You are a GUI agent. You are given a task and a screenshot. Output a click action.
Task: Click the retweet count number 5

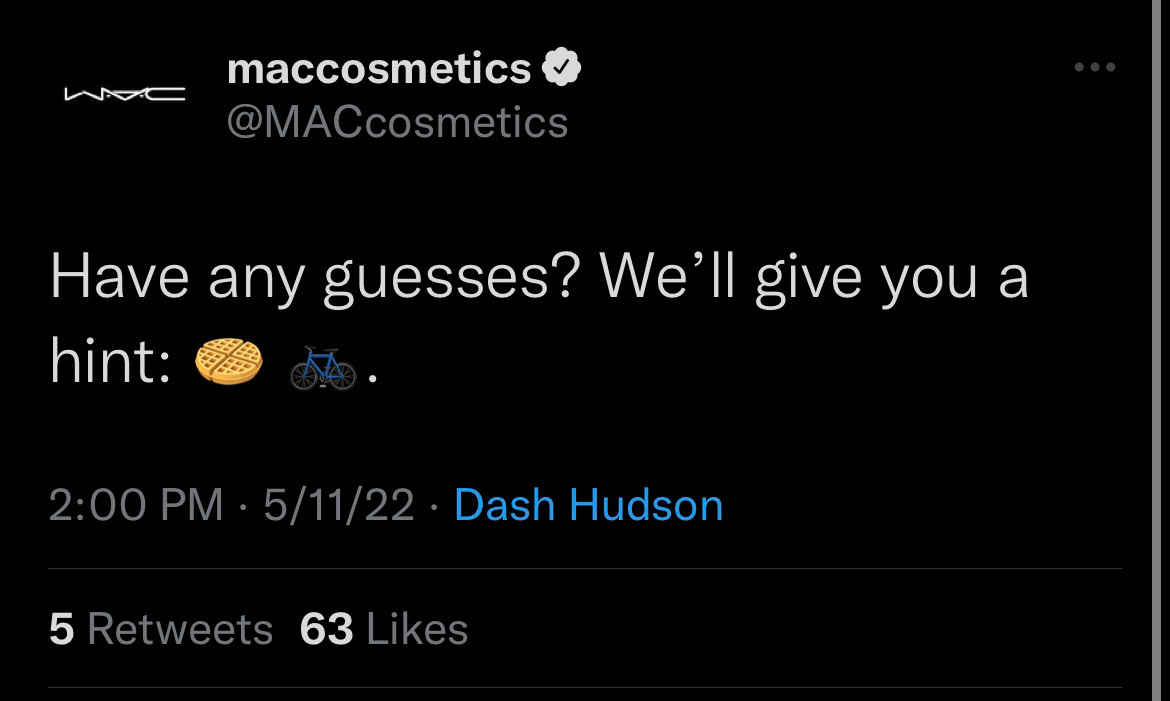61,630
